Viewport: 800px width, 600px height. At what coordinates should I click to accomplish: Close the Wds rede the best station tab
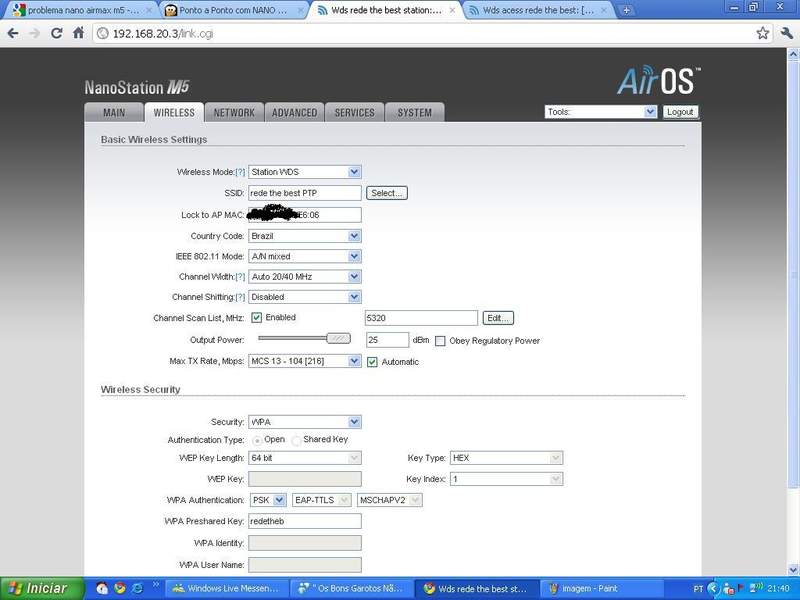click(452, 10)
